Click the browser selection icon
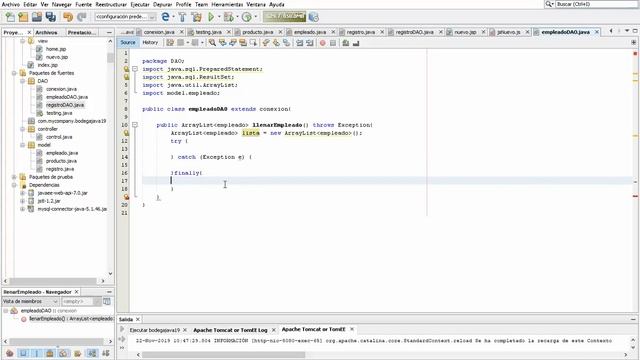This screenshot has height=360, width=640. click(165, 17)
